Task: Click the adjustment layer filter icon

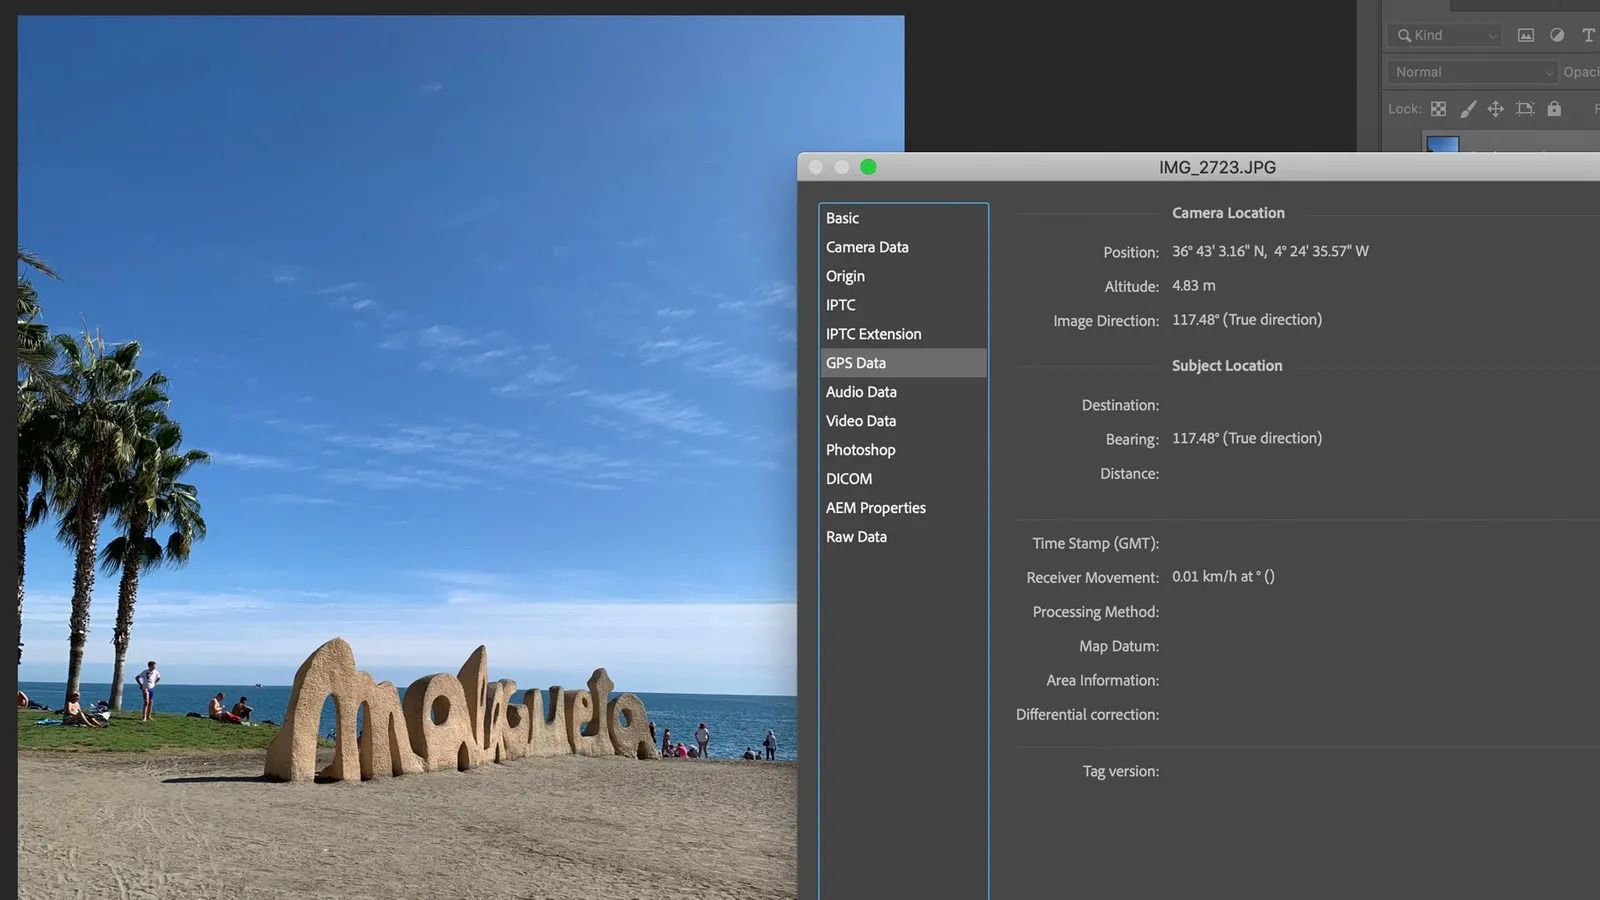Action: click(x=1557, y=35)
